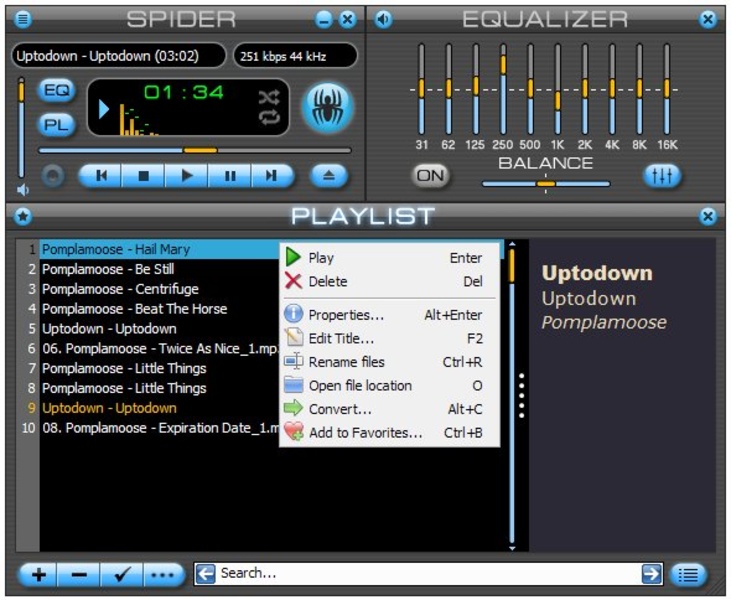Stop playback with the stop button
This screenshot has height=600, width=731.
click(144, 176)
